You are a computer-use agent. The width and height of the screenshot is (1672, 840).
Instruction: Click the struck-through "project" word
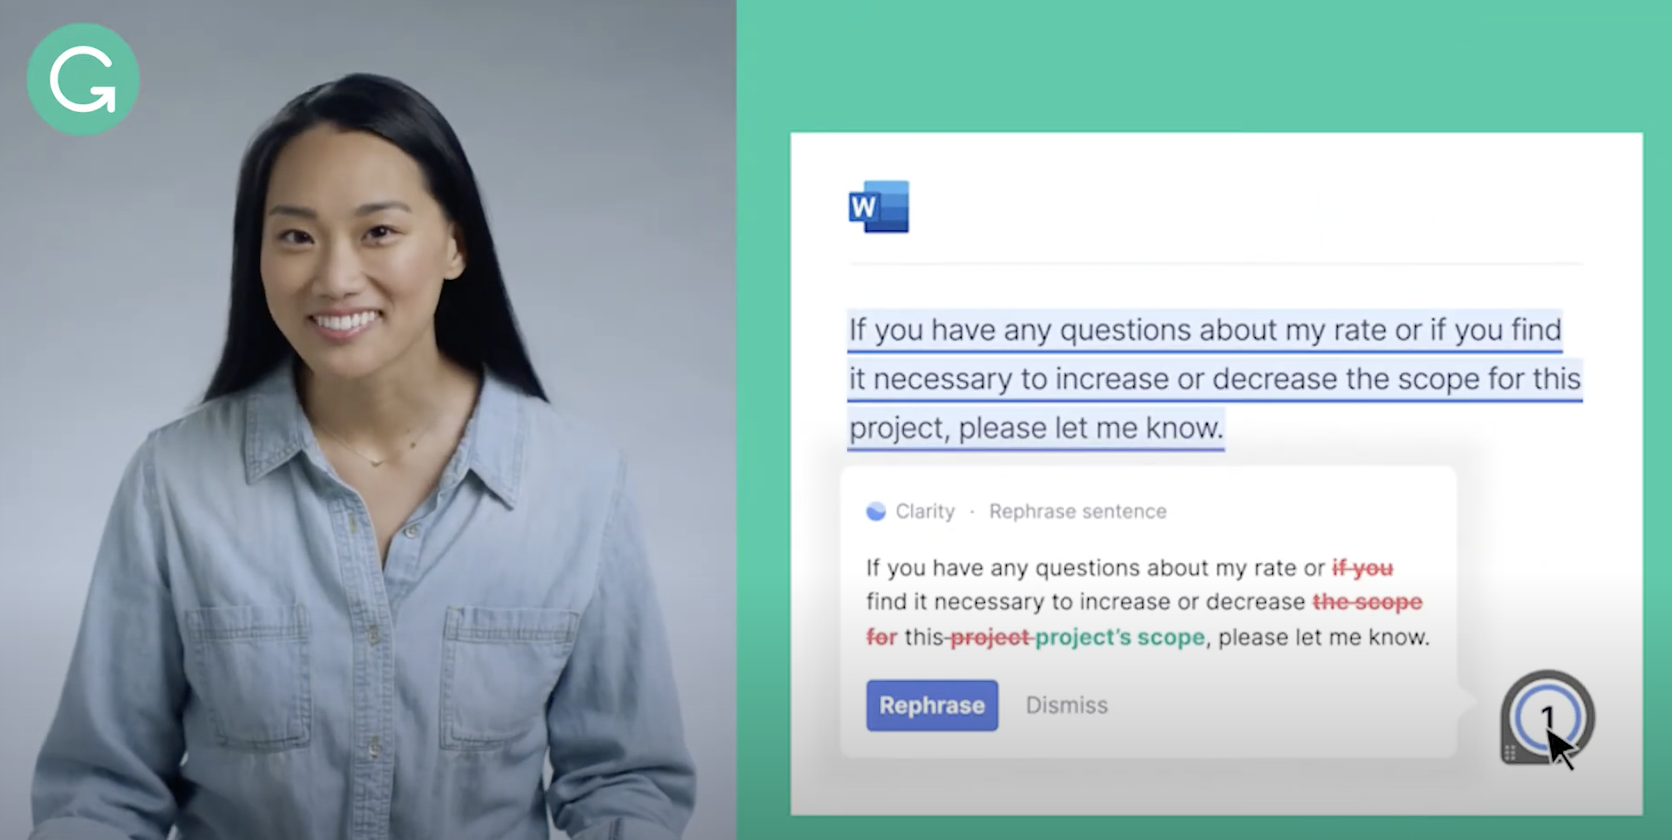990,637
